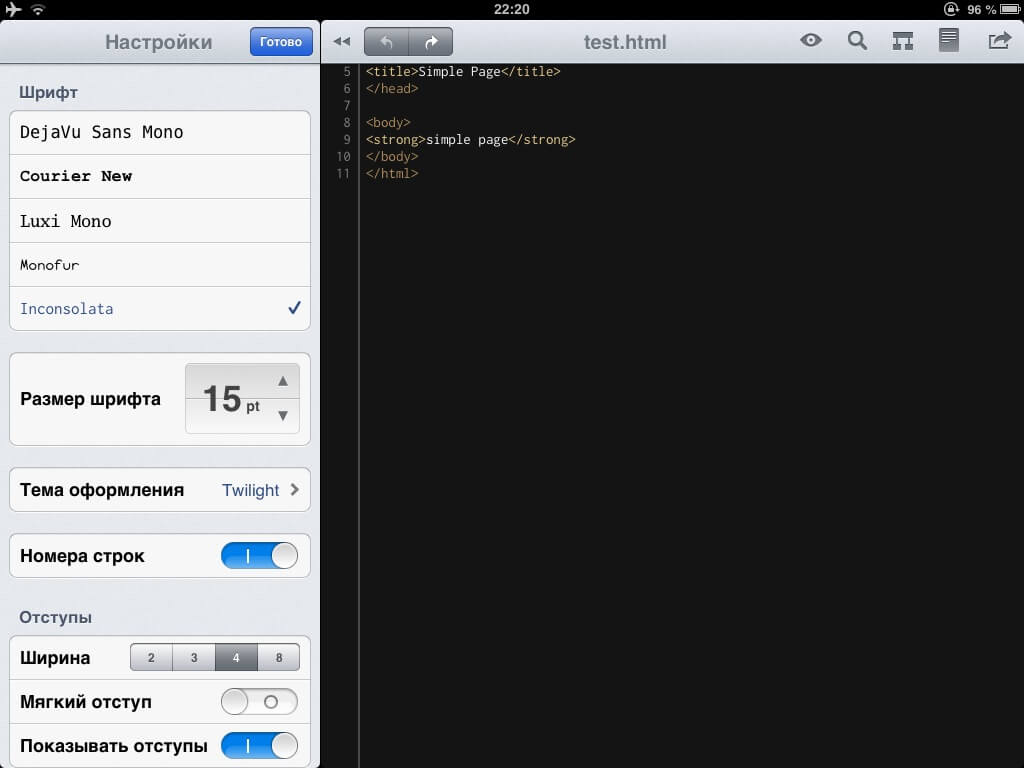Select Inconsolata font

(160, 308)
